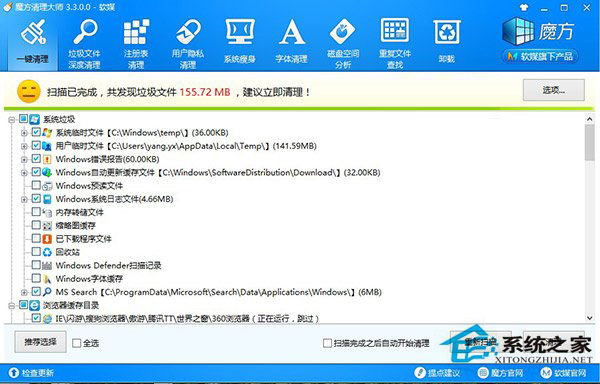
Task: Expand Windows系统日志文件 node
Action: [x=24, y=199]
